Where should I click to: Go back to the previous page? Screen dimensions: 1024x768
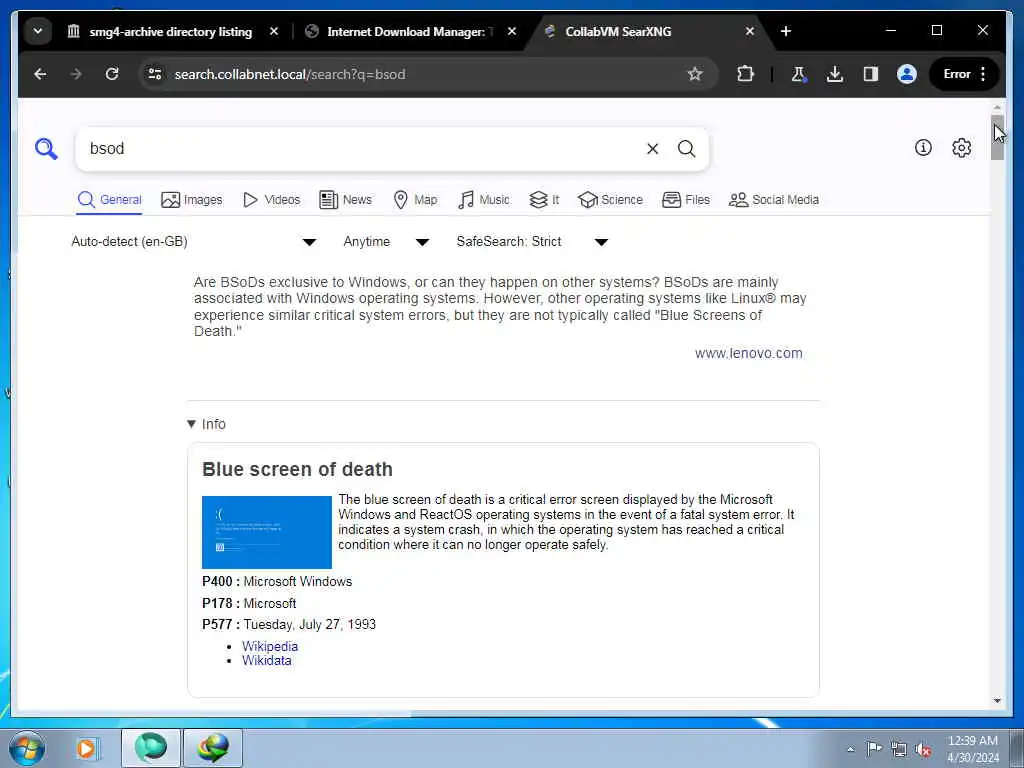click(x=40, y=74)
